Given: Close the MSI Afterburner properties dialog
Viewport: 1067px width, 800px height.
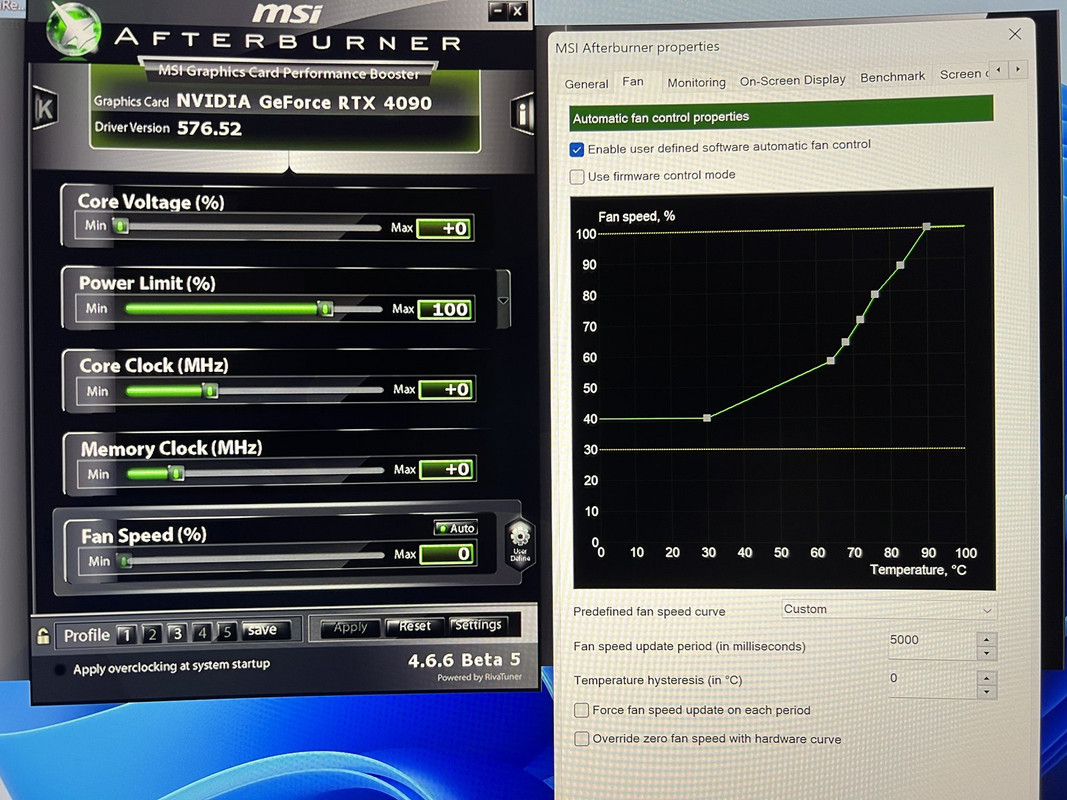Looking at the screenshot, I should (1015, 34).
